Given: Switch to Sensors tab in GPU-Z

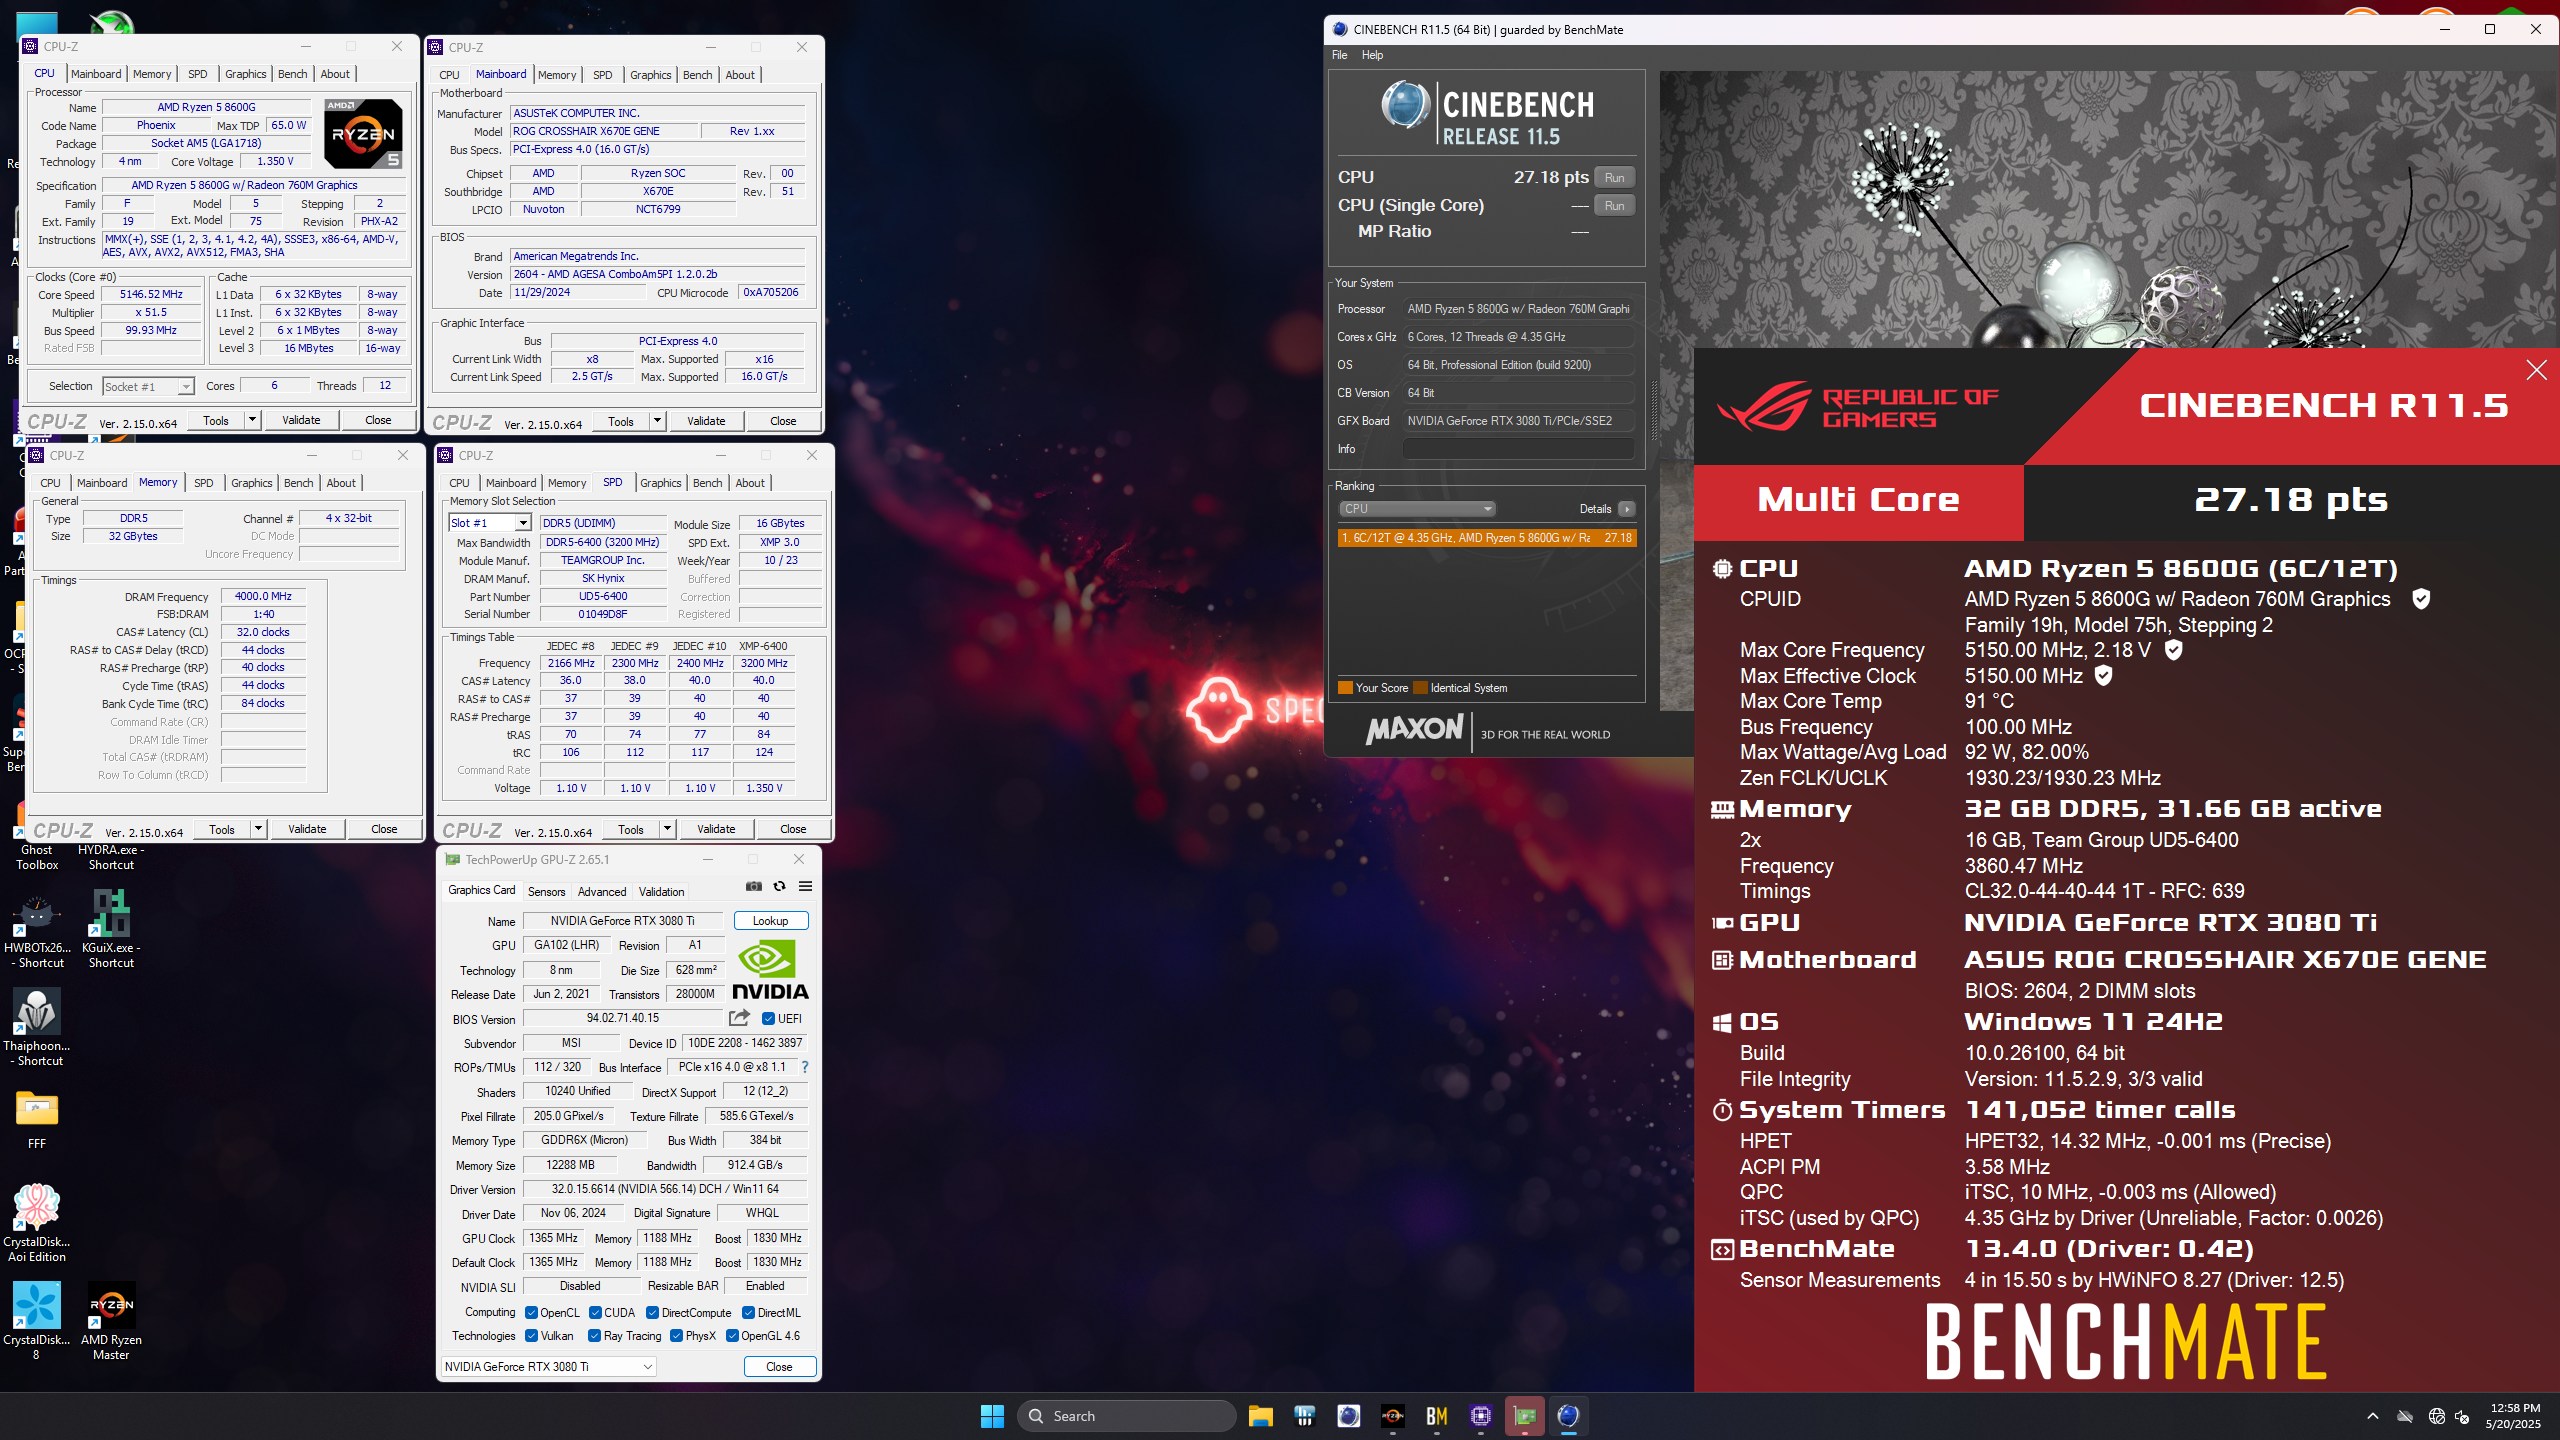Looking at the screenshot, I should [546, 892].
